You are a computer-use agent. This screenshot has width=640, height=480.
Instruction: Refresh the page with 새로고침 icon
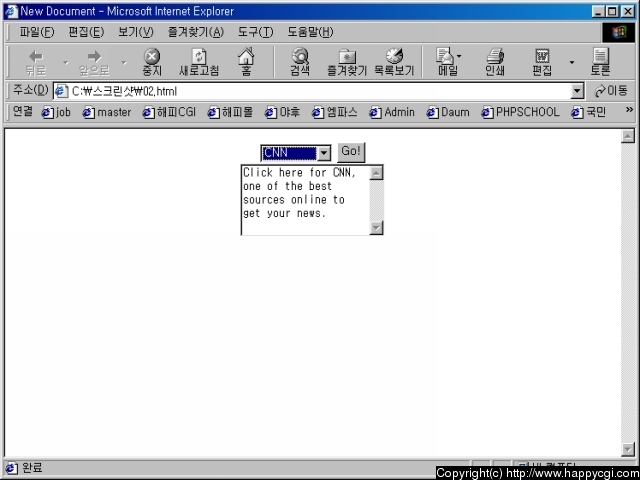pyautogui.click(x=199, y=62)
